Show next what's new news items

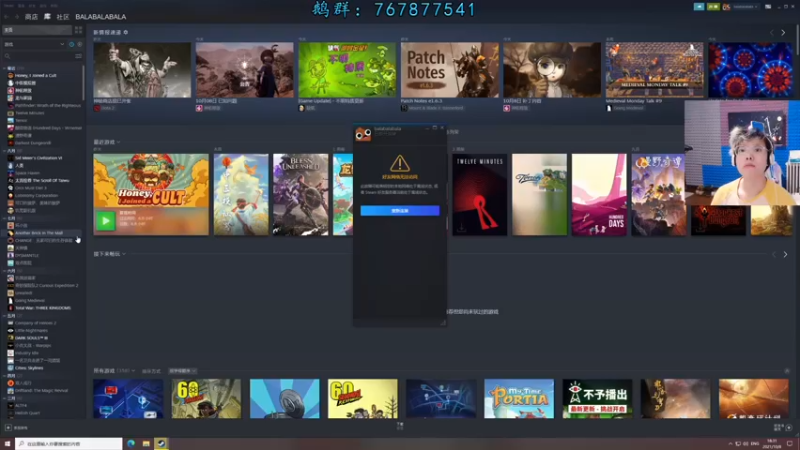(x=783, y=33)
